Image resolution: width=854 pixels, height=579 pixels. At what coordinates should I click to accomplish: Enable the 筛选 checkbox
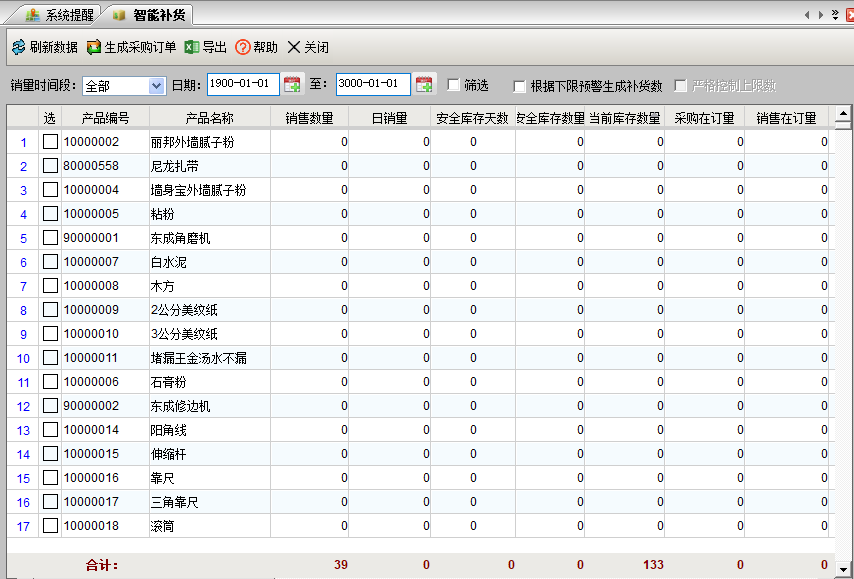coord(453,84)
